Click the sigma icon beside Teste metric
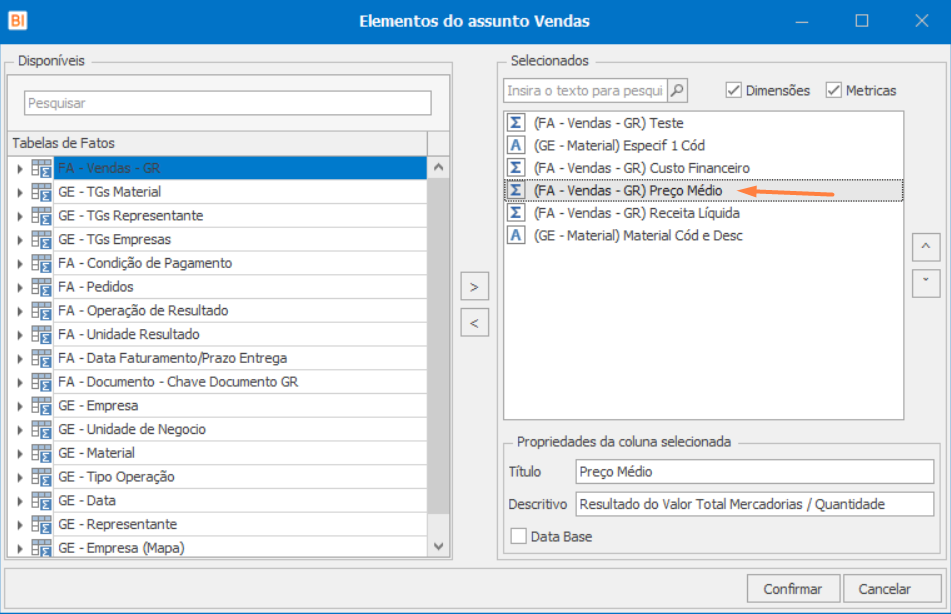The image size is (951, 614). [516, 122]
